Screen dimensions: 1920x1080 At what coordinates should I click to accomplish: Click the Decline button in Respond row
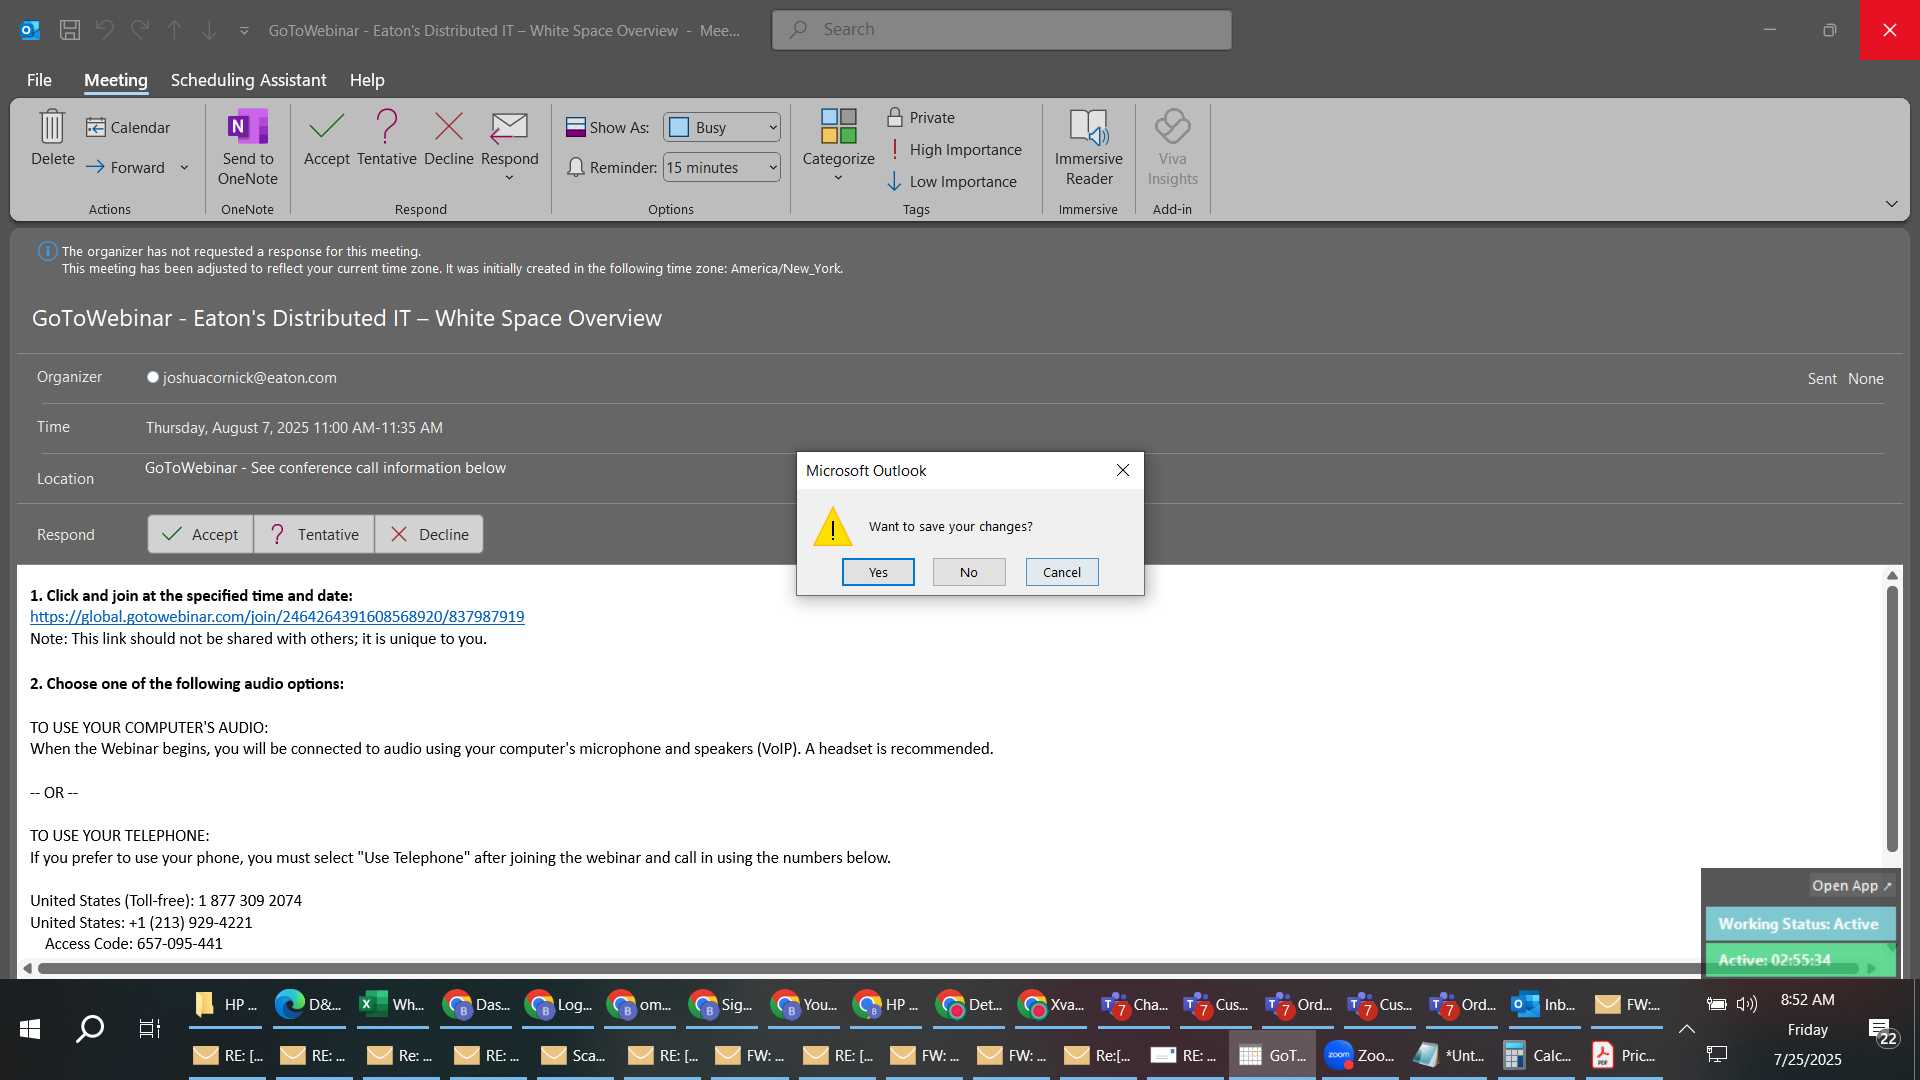point(429,534)
